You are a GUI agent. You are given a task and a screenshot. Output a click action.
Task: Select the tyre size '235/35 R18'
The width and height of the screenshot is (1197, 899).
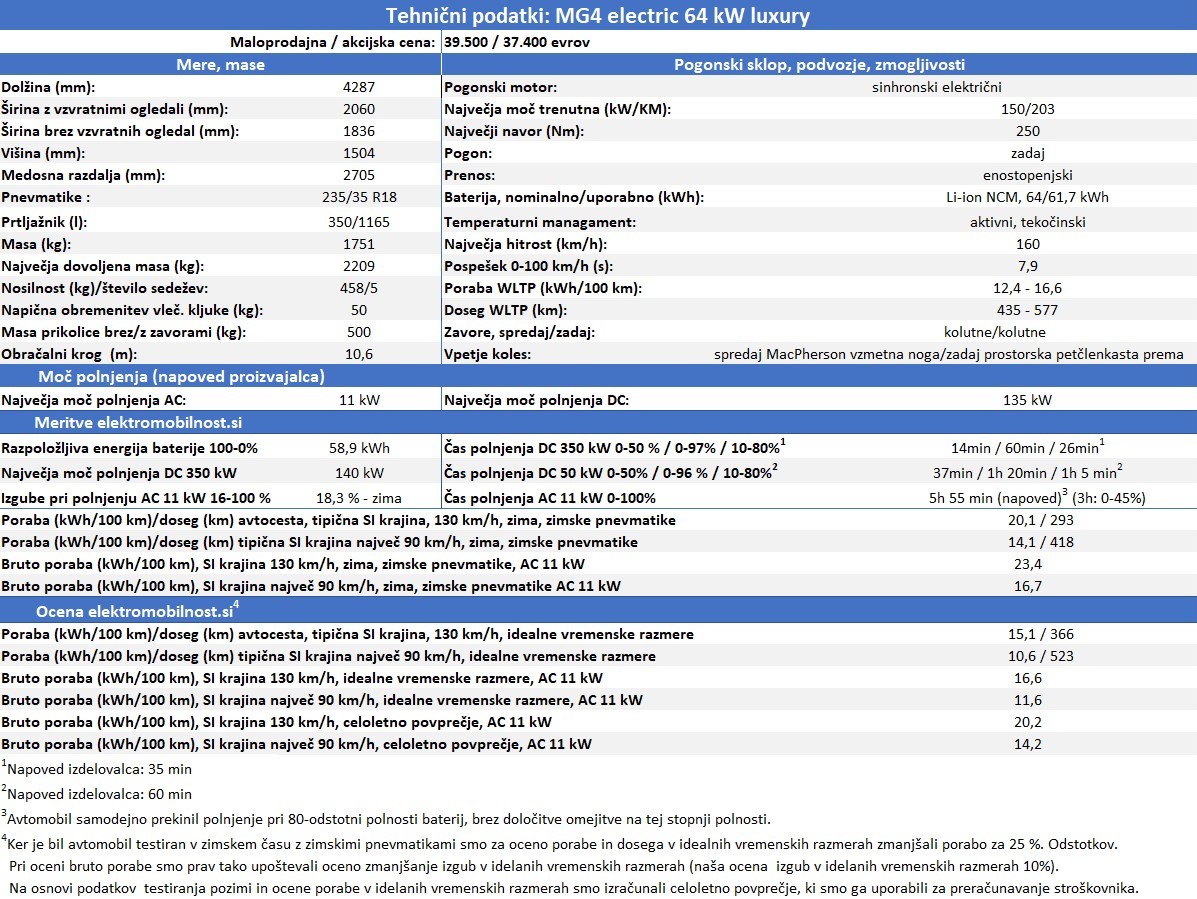pyautogui.click(x=359, y=197)
